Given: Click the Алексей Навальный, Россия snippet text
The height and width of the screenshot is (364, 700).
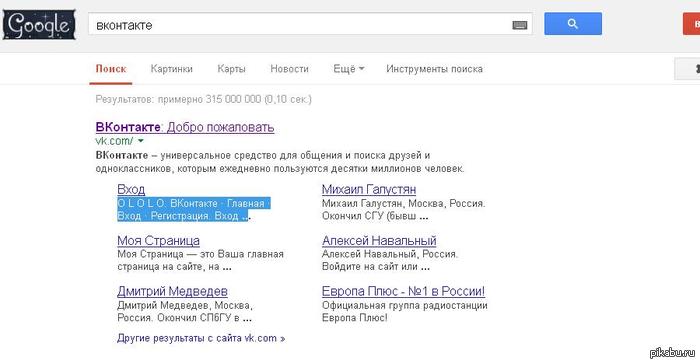Looking at the screenshot, I should pos(390,260).
